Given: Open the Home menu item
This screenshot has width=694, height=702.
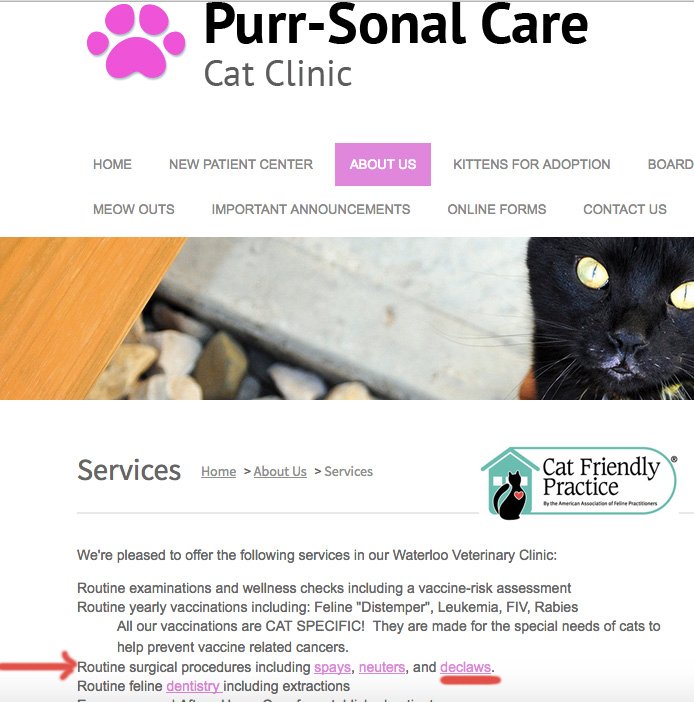Looking at the screenshot, I should (x=112, y=164).
